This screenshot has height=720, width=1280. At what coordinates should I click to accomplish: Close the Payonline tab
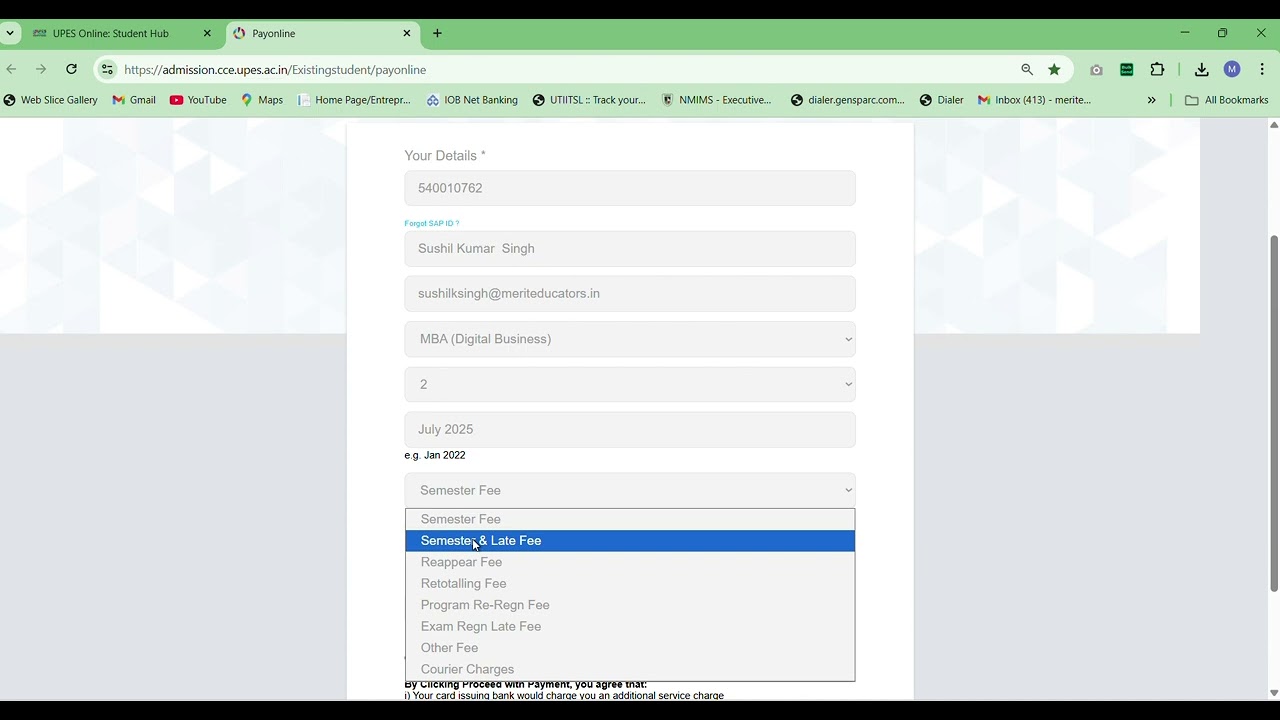tap(407, 33)
